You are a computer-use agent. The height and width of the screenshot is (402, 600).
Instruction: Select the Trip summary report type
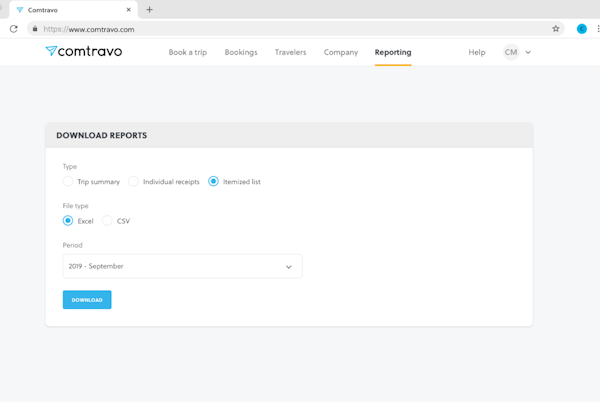68,182
